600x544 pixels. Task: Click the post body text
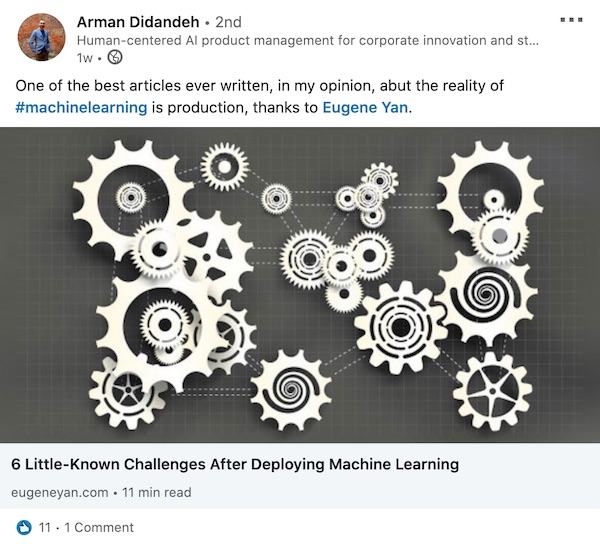click(259, 96)
